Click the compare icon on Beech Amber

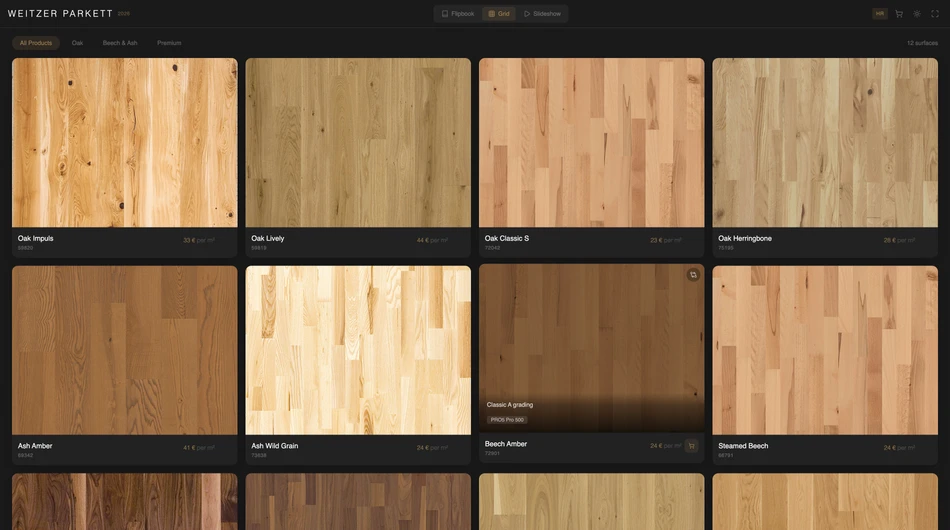coord(693,275)
